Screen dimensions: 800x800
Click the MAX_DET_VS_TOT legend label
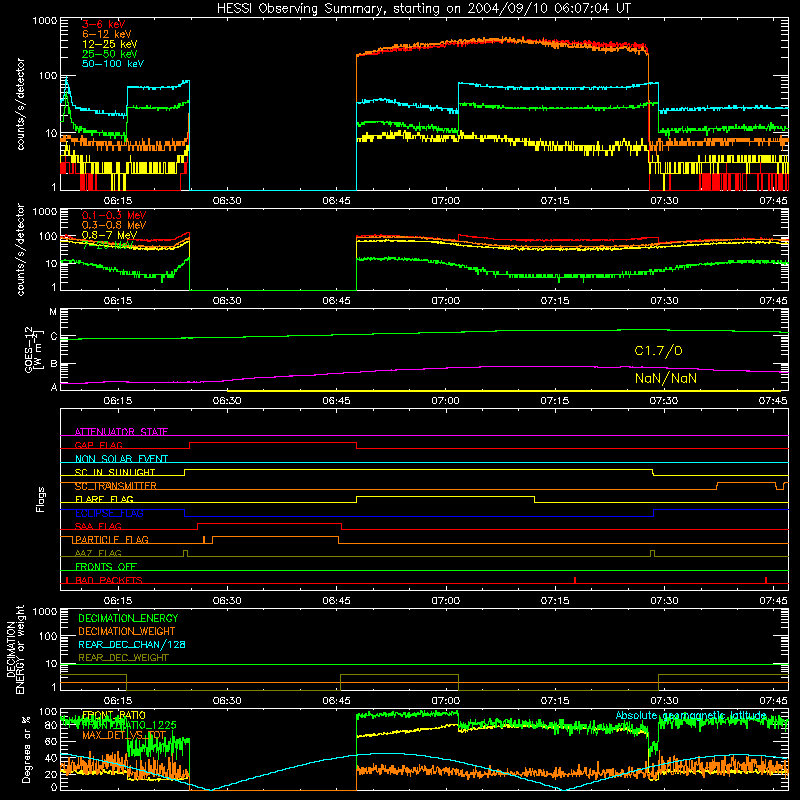(124, 735)
